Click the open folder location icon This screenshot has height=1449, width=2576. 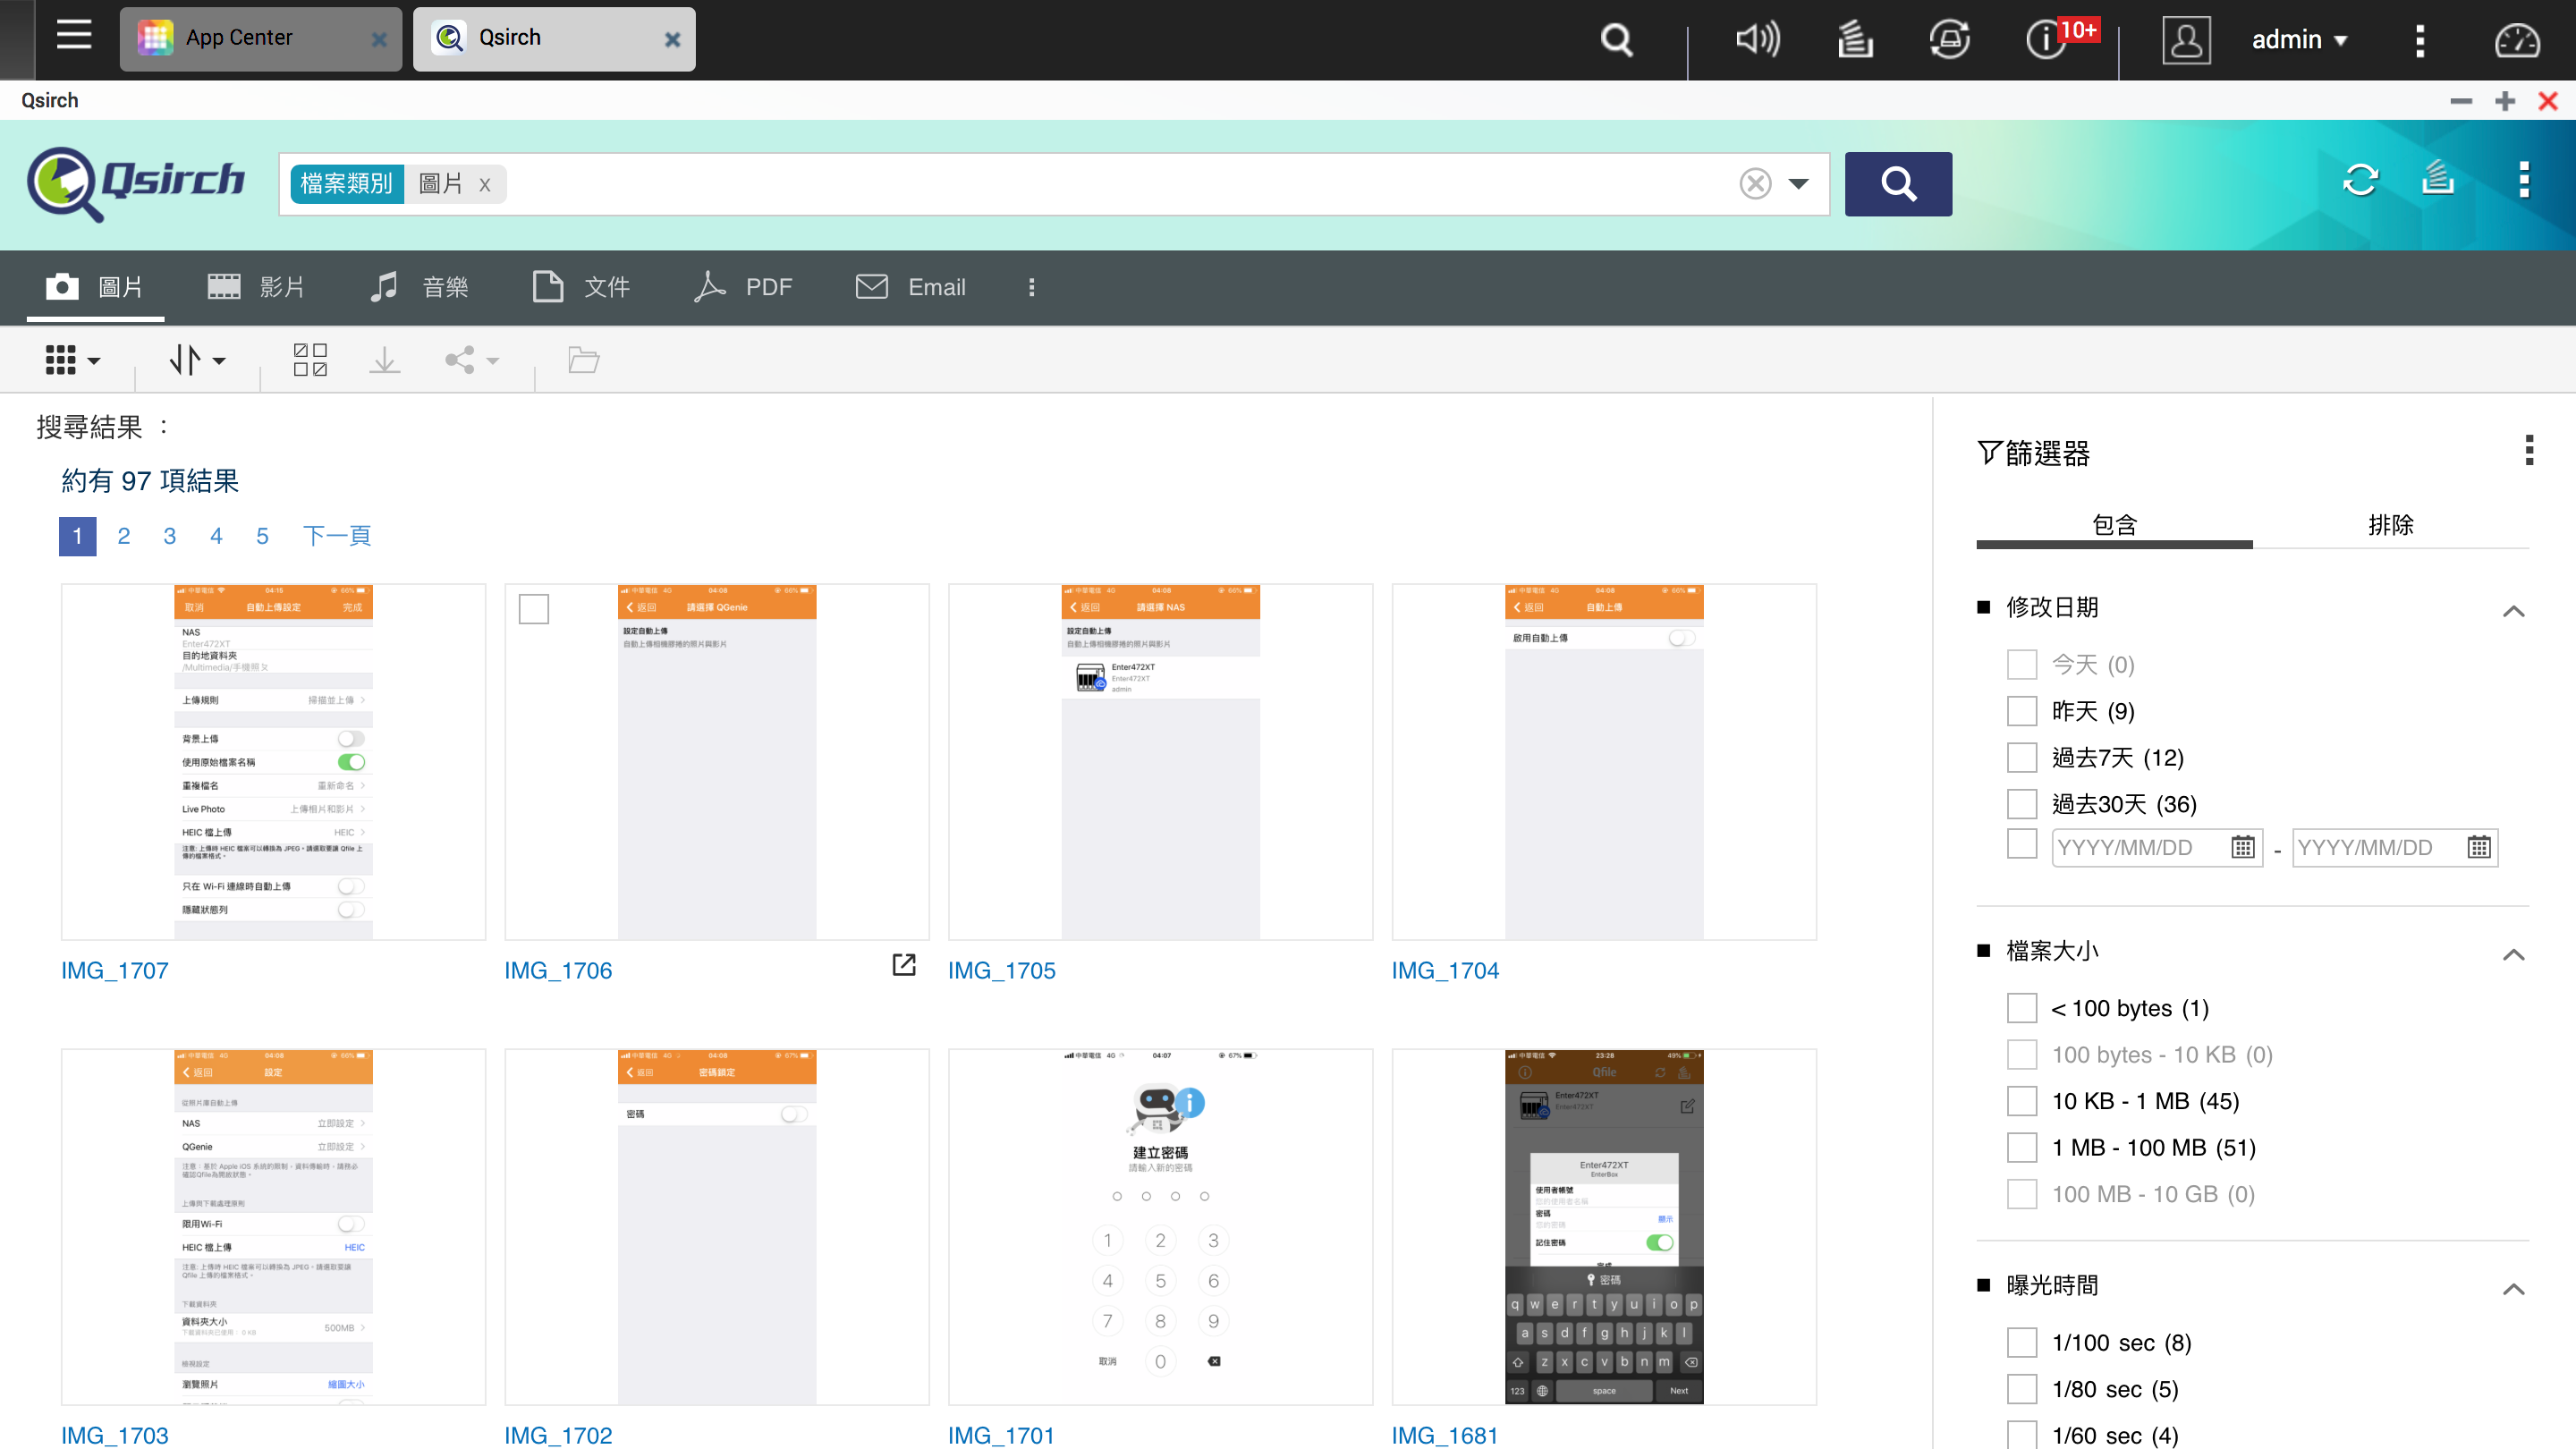pos(583,360)
